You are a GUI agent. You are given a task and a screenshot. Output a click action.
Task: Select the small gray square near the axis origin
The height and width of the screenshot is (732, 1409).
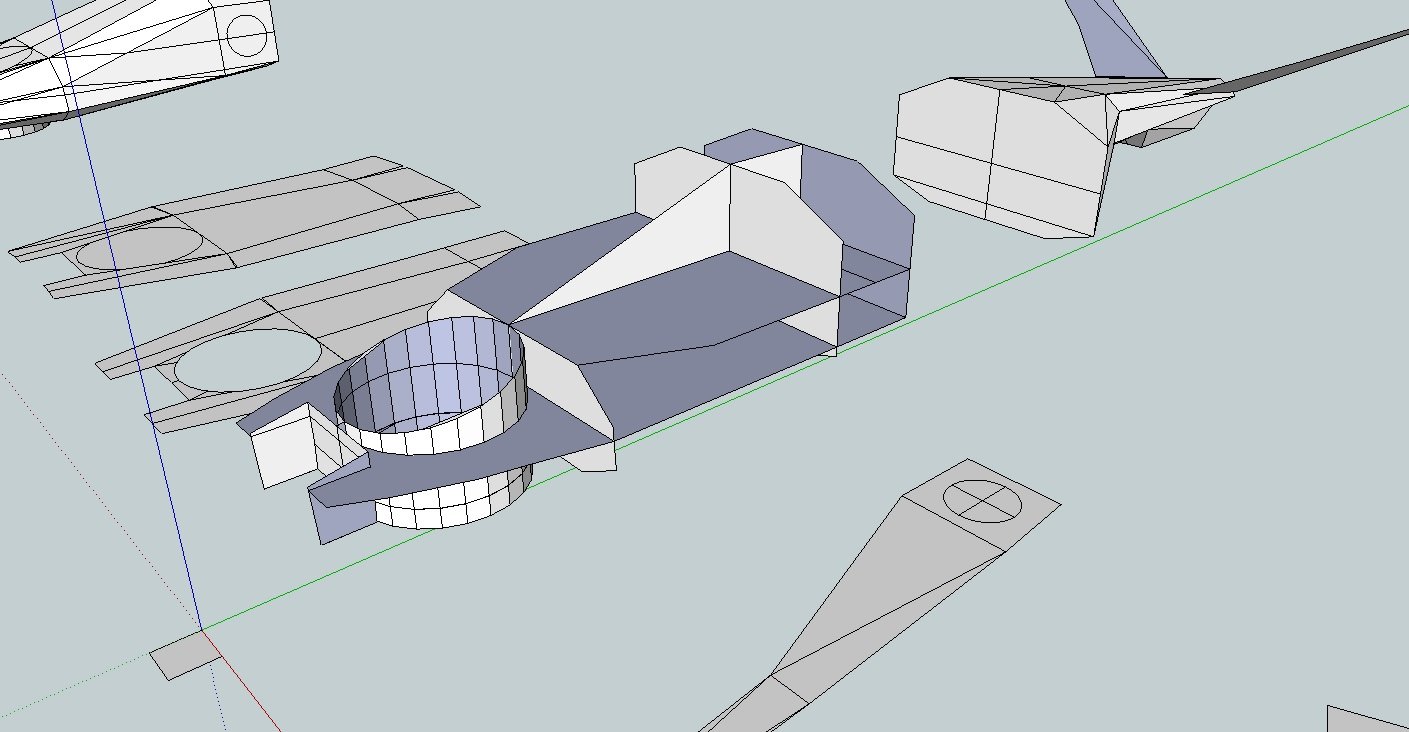tap(185, 656)
